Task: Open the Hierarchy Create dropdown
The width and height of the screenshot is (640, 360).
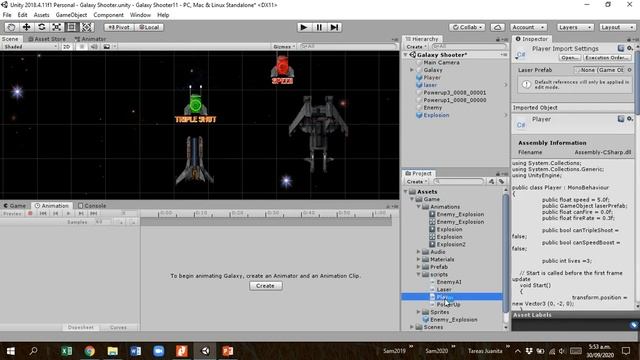Action: tap(416, 47)
